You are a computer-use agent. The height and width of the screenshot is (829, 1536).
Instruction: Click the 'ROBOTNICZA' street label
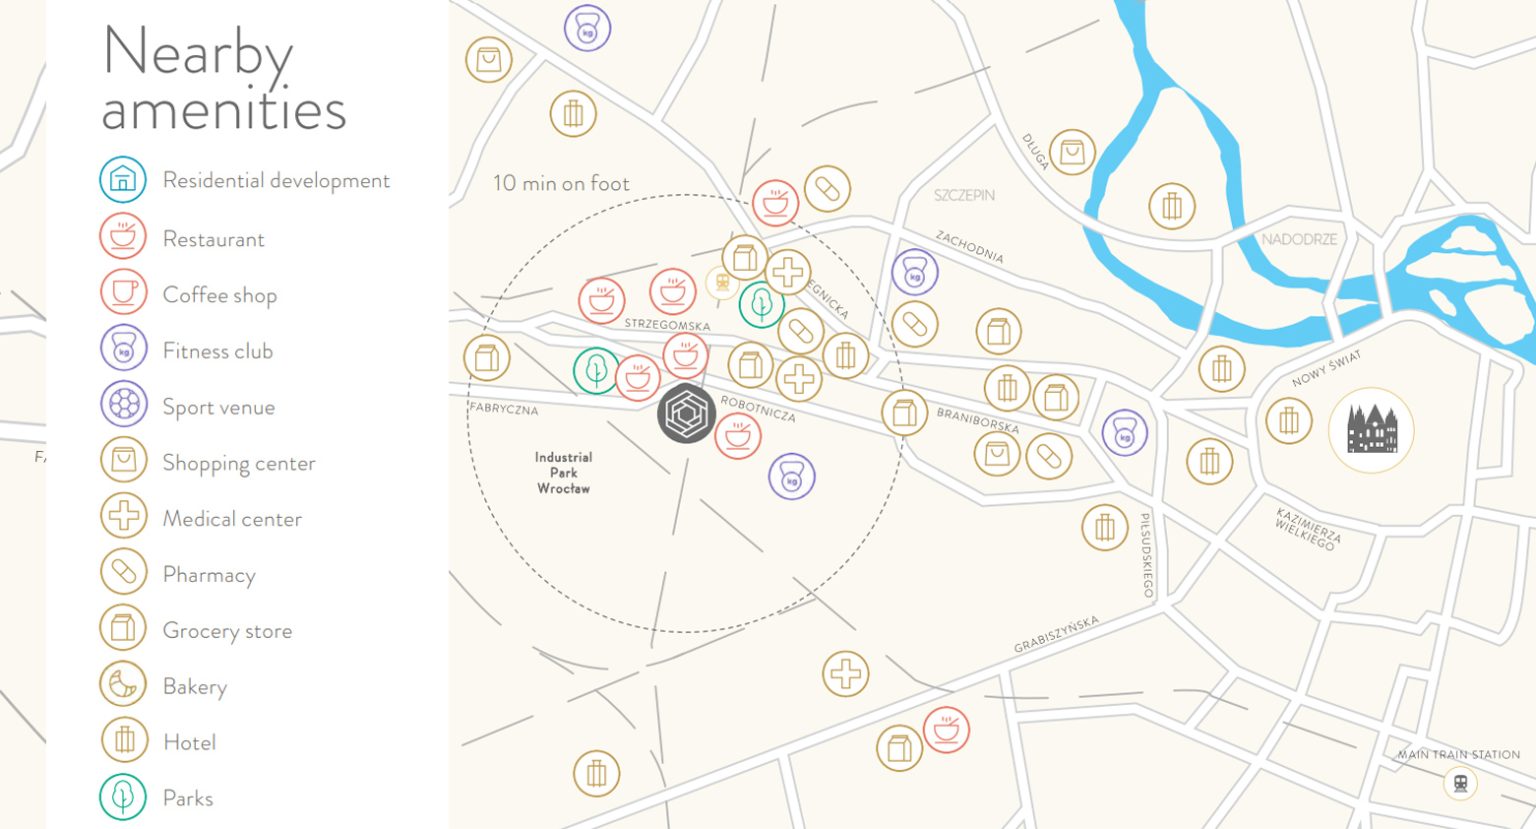click(x=758, y=409)
